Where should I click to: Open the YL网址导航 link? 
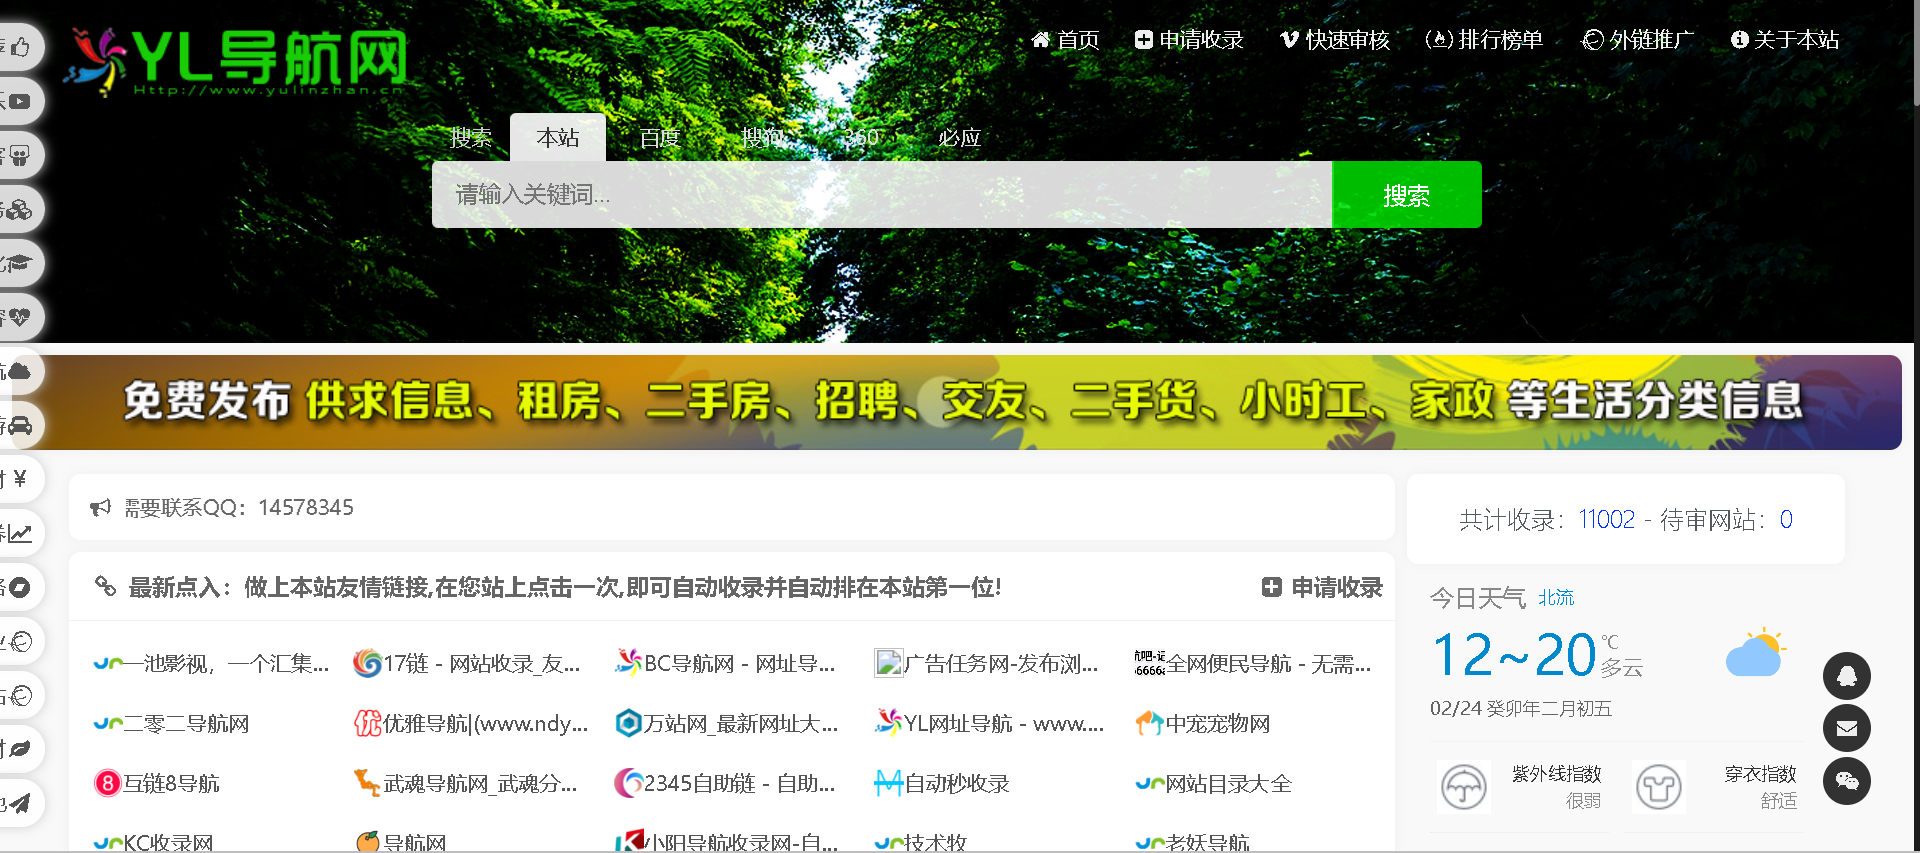(989, 723)
